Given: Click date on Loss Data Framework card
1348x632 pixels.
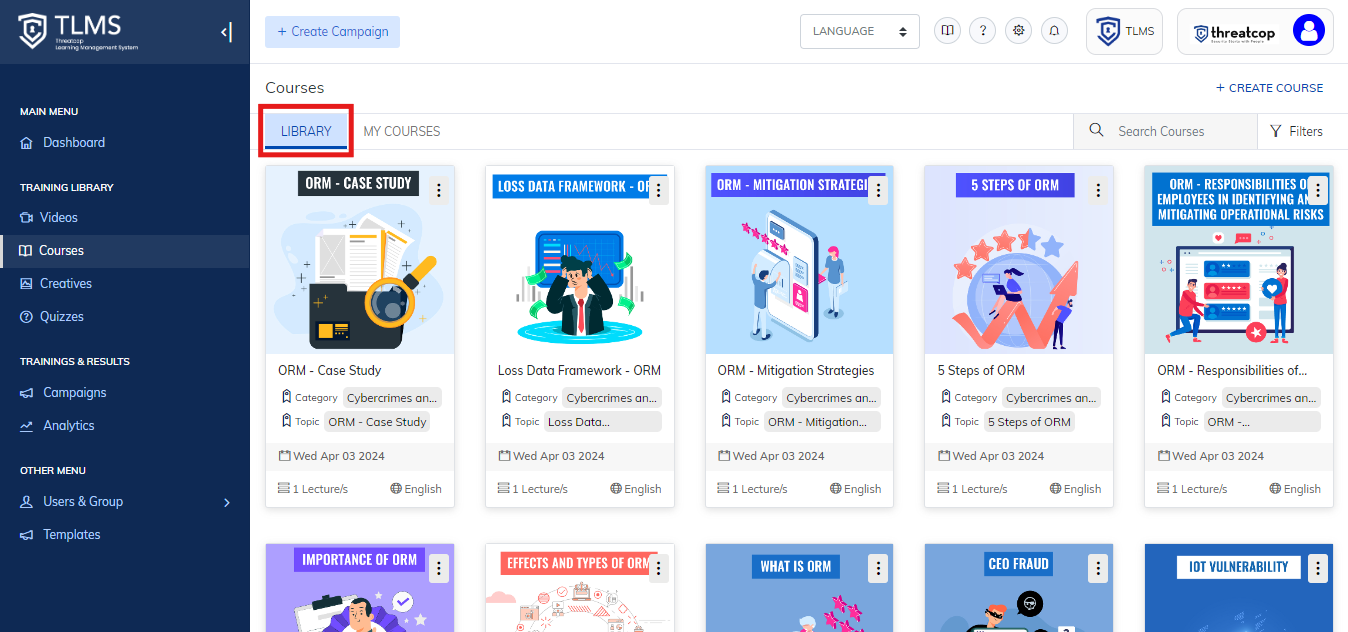Looking at the screenshot, I should (558, 456).
